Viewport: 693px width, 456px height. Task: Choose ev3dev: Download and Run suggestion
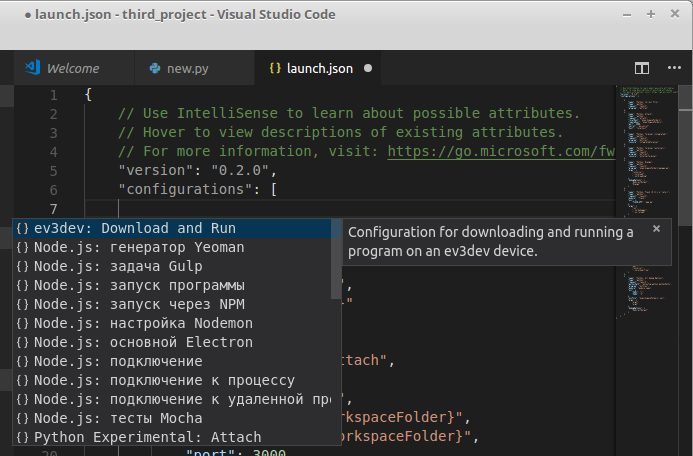pos(134,229)
